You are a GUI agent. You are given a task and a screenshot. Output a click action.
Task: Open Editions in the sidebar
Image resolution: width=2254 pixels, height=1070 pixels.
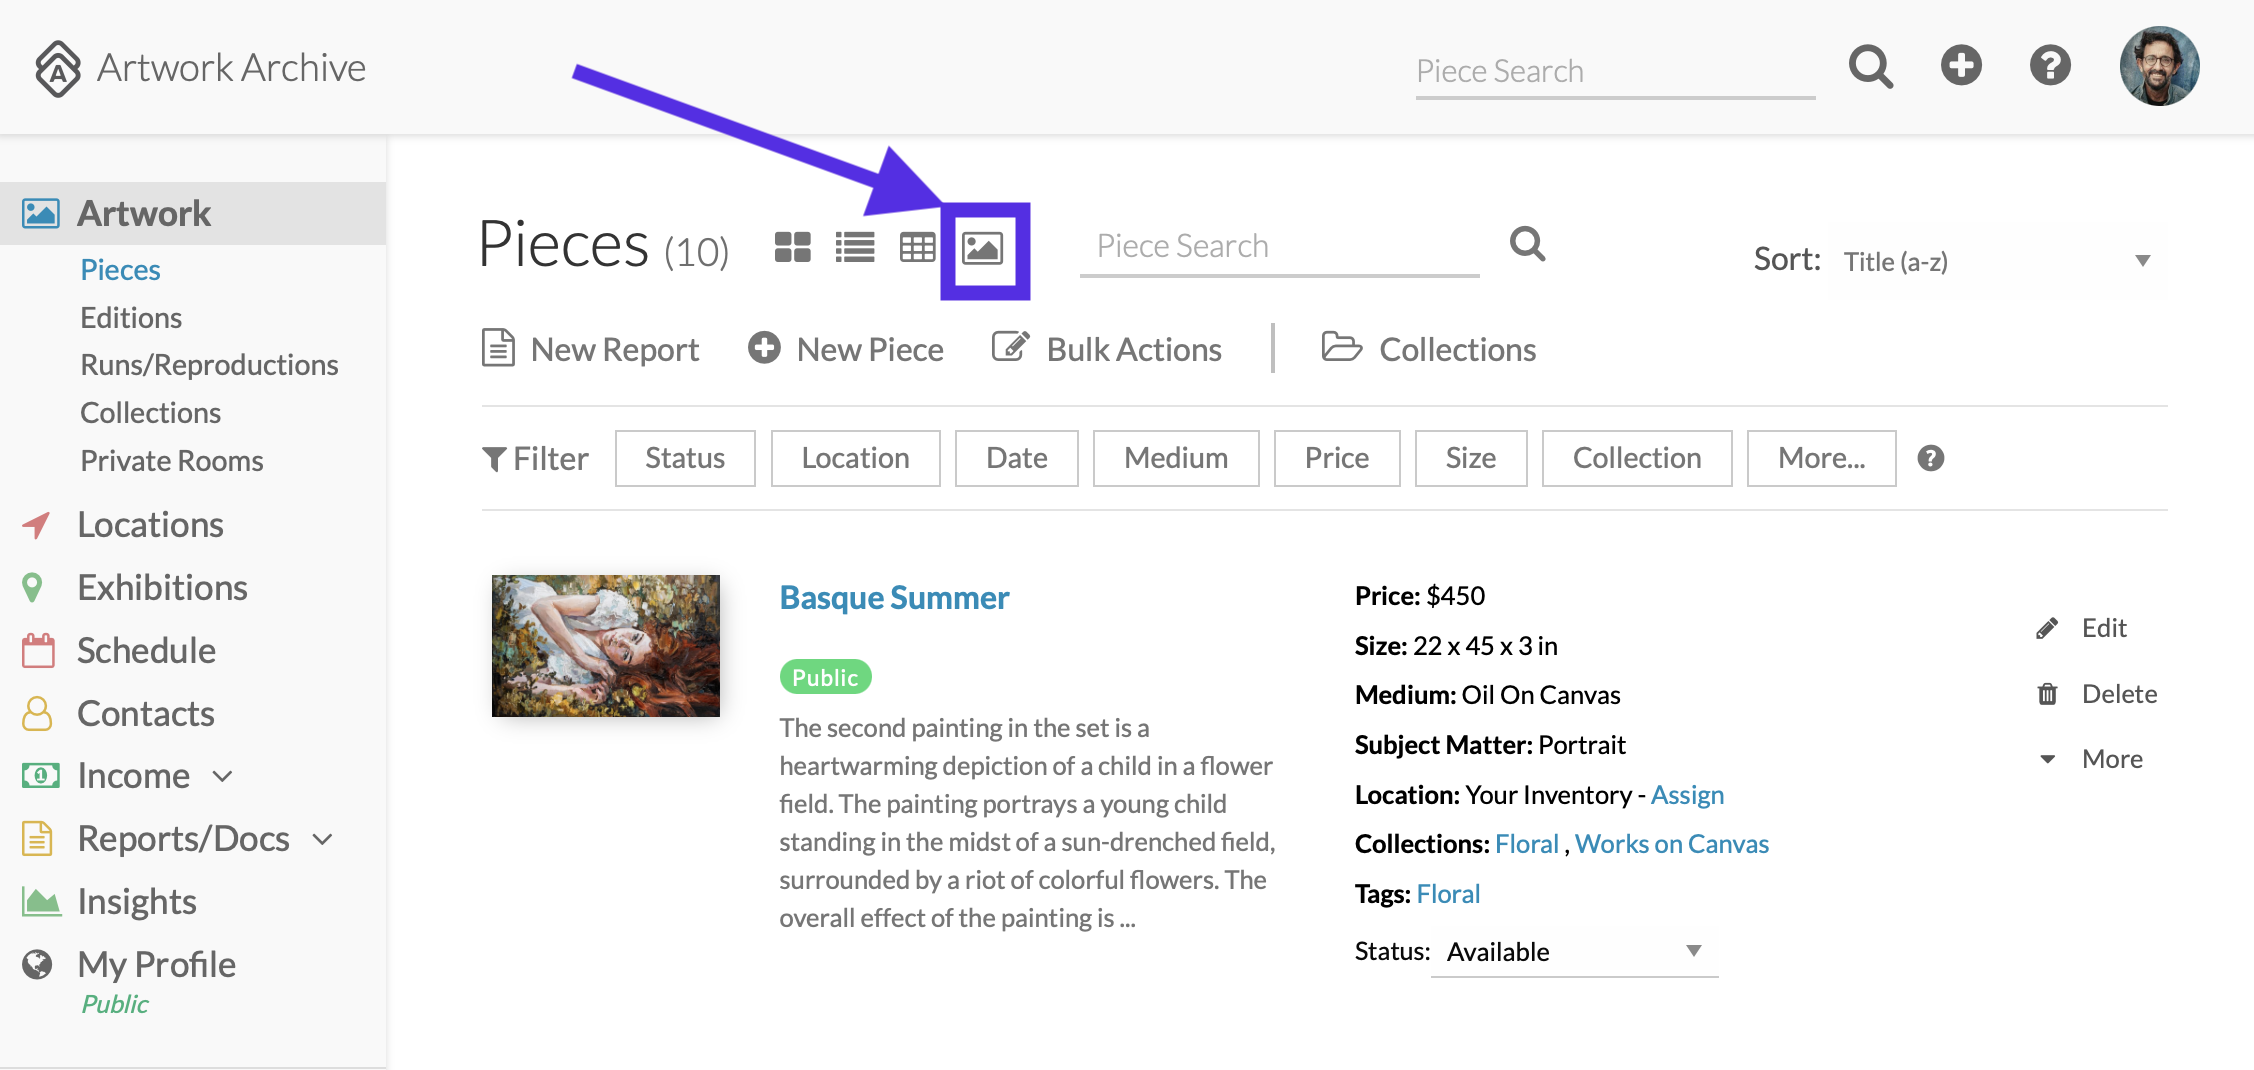(x=131, y=318)
